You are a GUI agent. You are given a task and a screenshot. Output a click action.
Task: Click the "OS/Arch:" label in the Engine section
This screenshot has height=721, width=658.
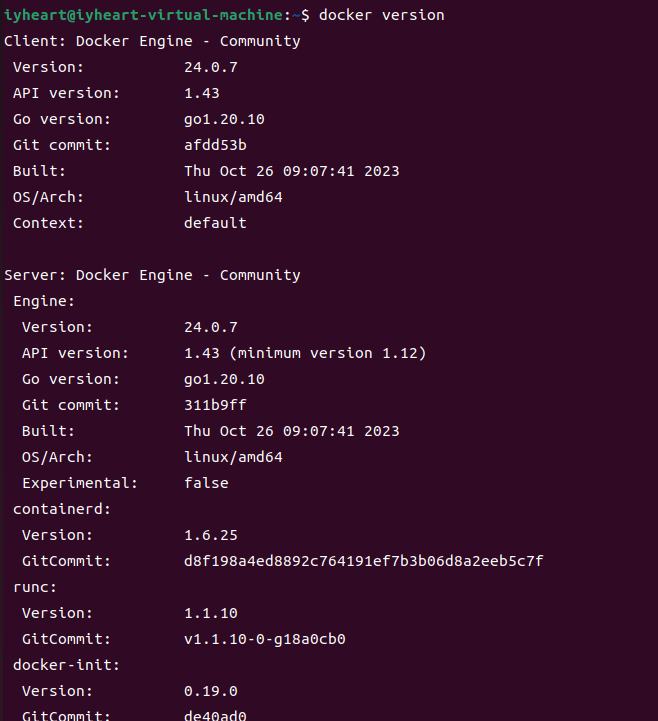coord(57,457)
